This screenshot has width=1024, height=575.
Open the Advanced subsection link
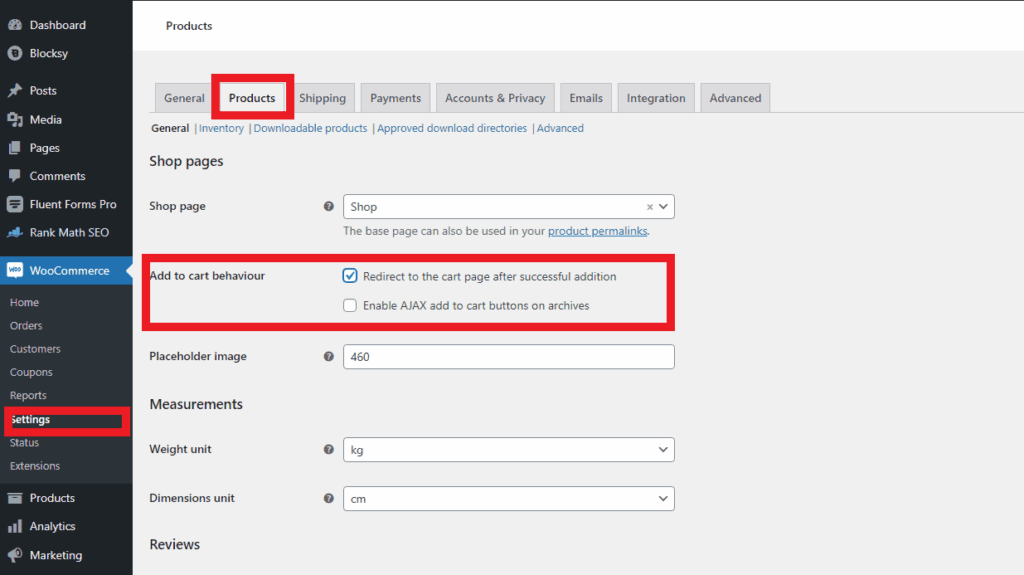pyautogui.click(x=560, y=128)
